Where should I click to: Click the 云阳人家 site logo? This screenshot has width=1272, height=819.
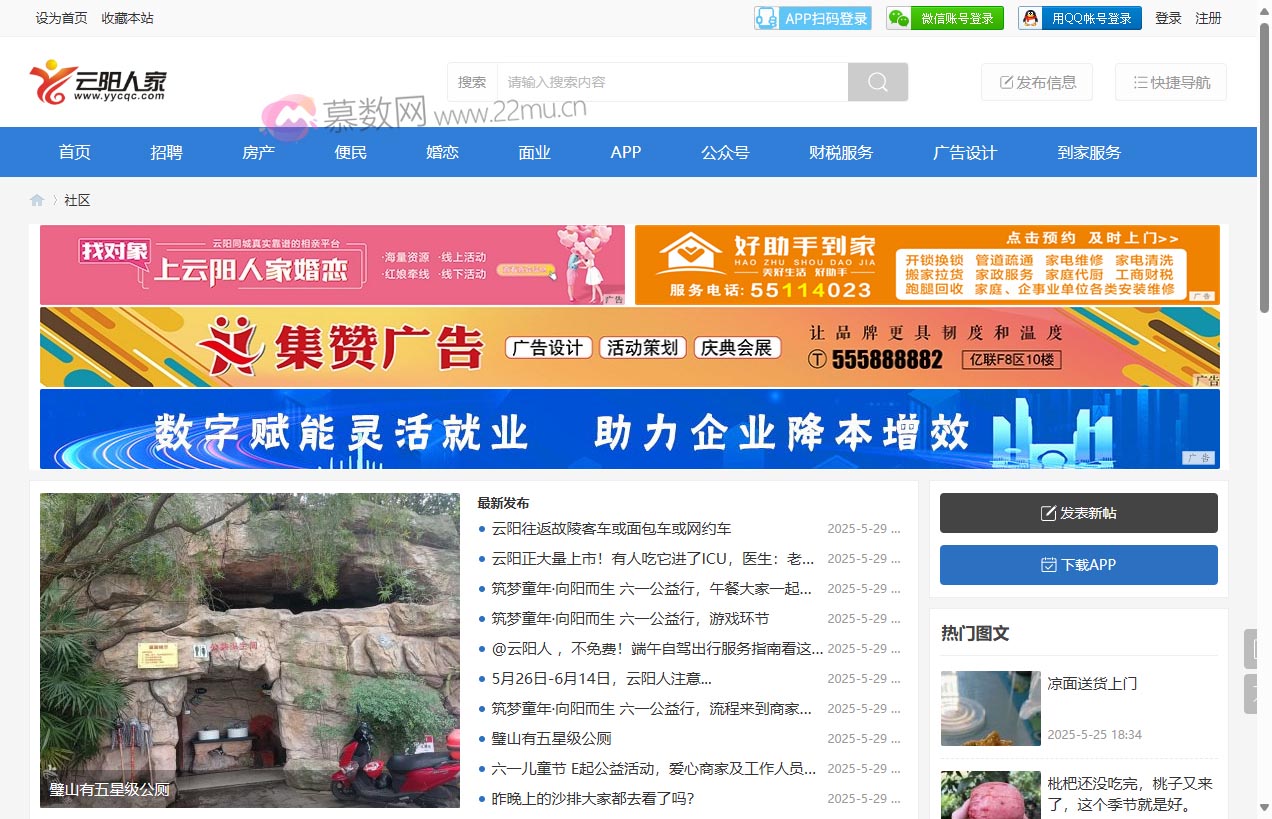[98, 82]
